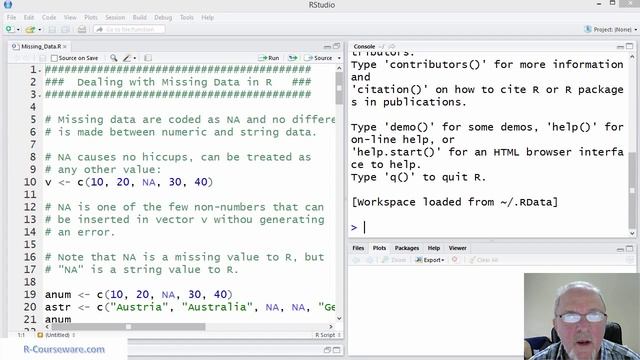The height and width of the screenshot is (360, 640).
Task: Enable the Source on Save checkbox
Action: click(x=54, y=58)
